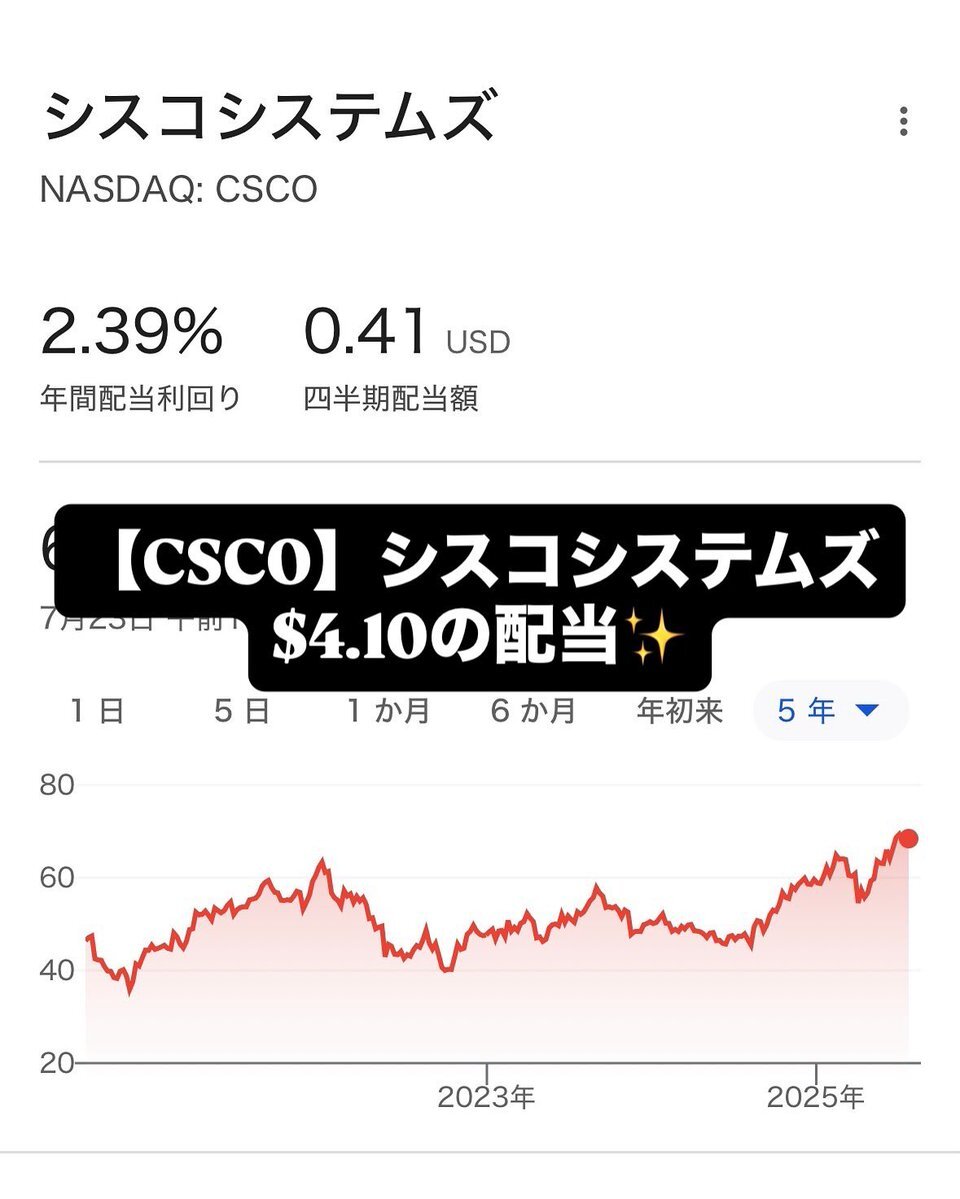Click the red current-price dot on chart
Viewport: 960px width, 1199px height.
click(x=908, y=839)
